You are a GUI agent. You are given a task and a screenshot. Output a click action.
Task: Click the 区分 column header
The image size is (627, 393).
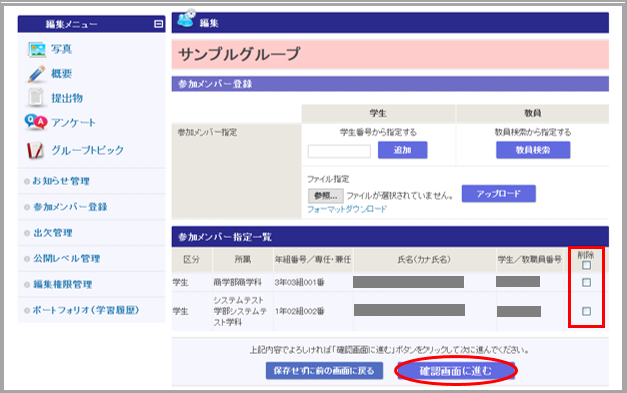point(191,259)
